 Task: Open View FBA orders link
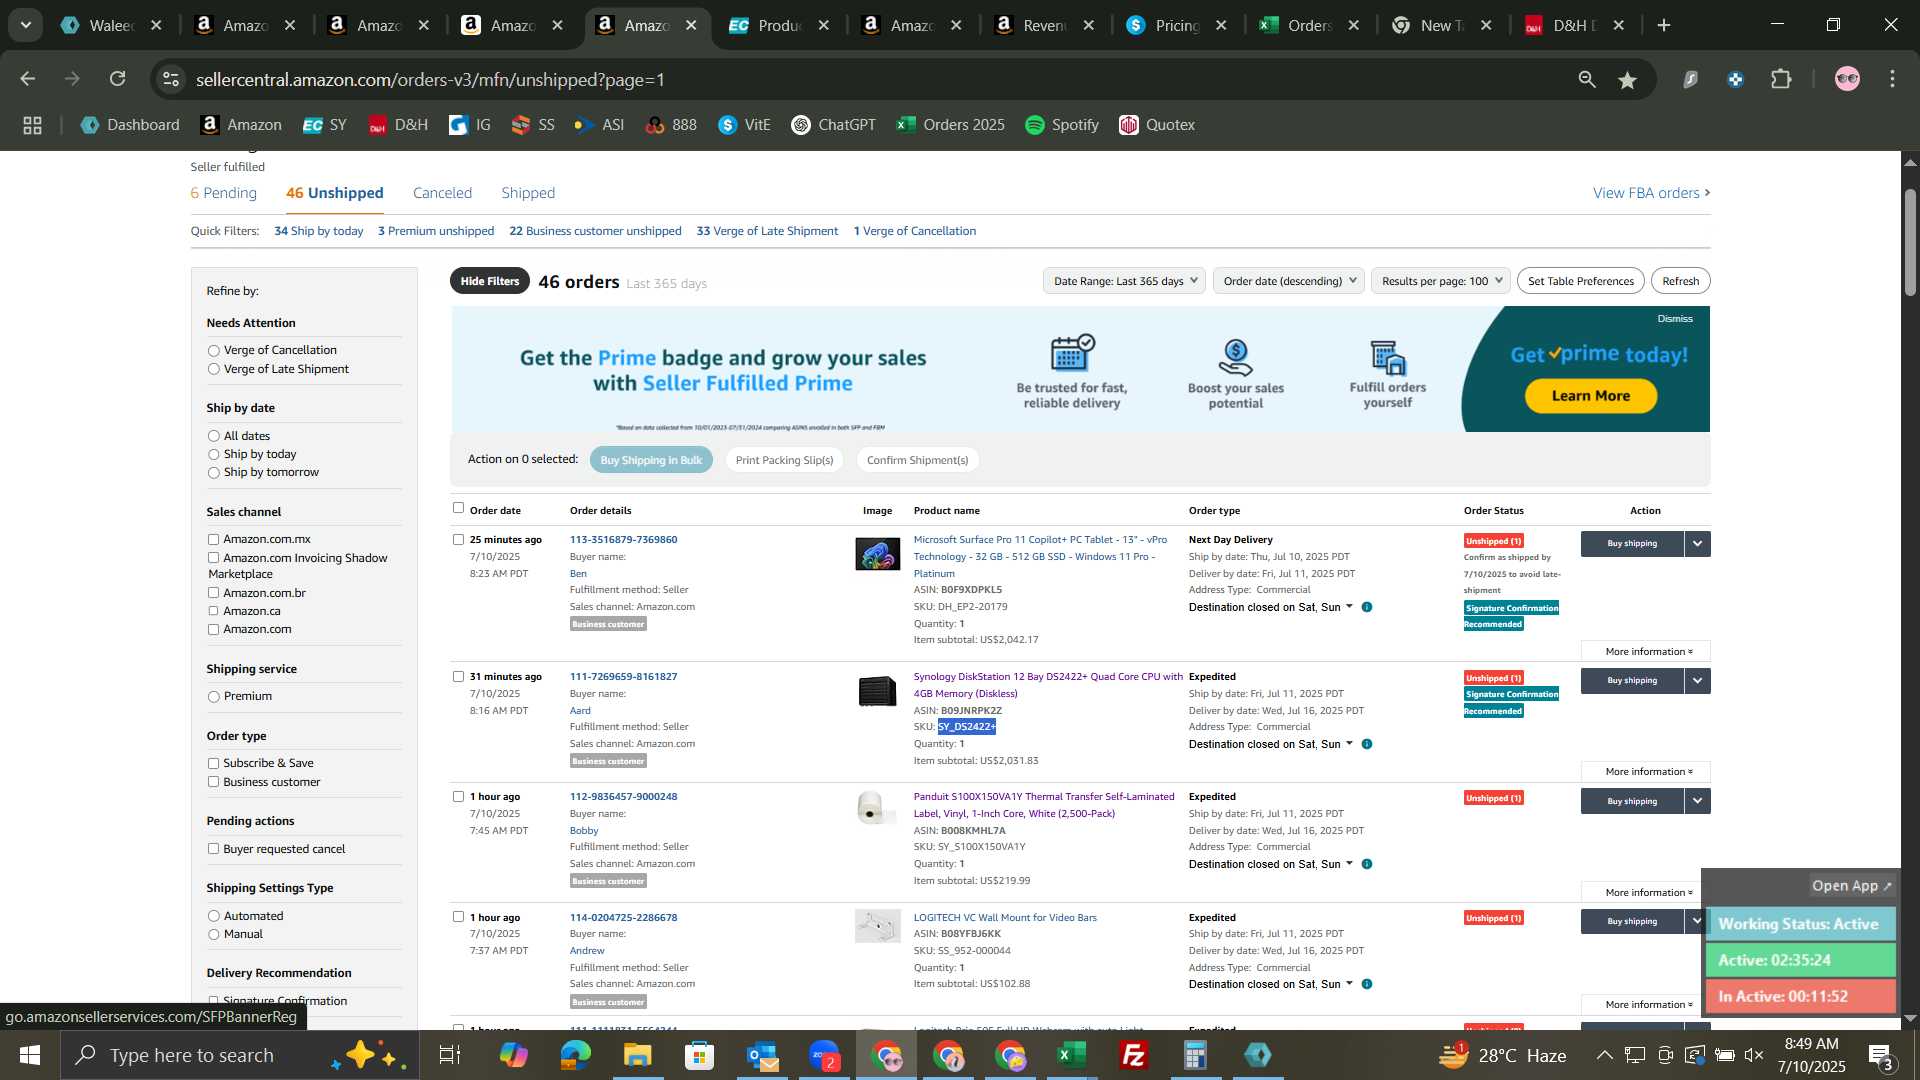pyautogui.click(x=1651, y=193)
